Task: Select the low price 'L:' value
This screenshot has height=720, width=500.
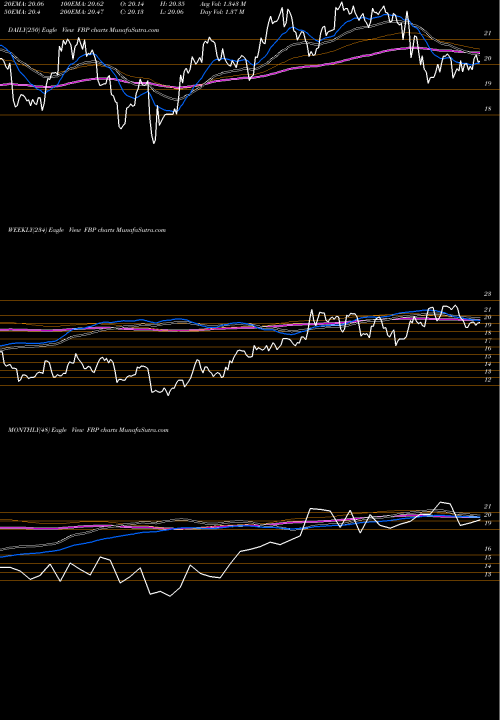Action: 173,12
